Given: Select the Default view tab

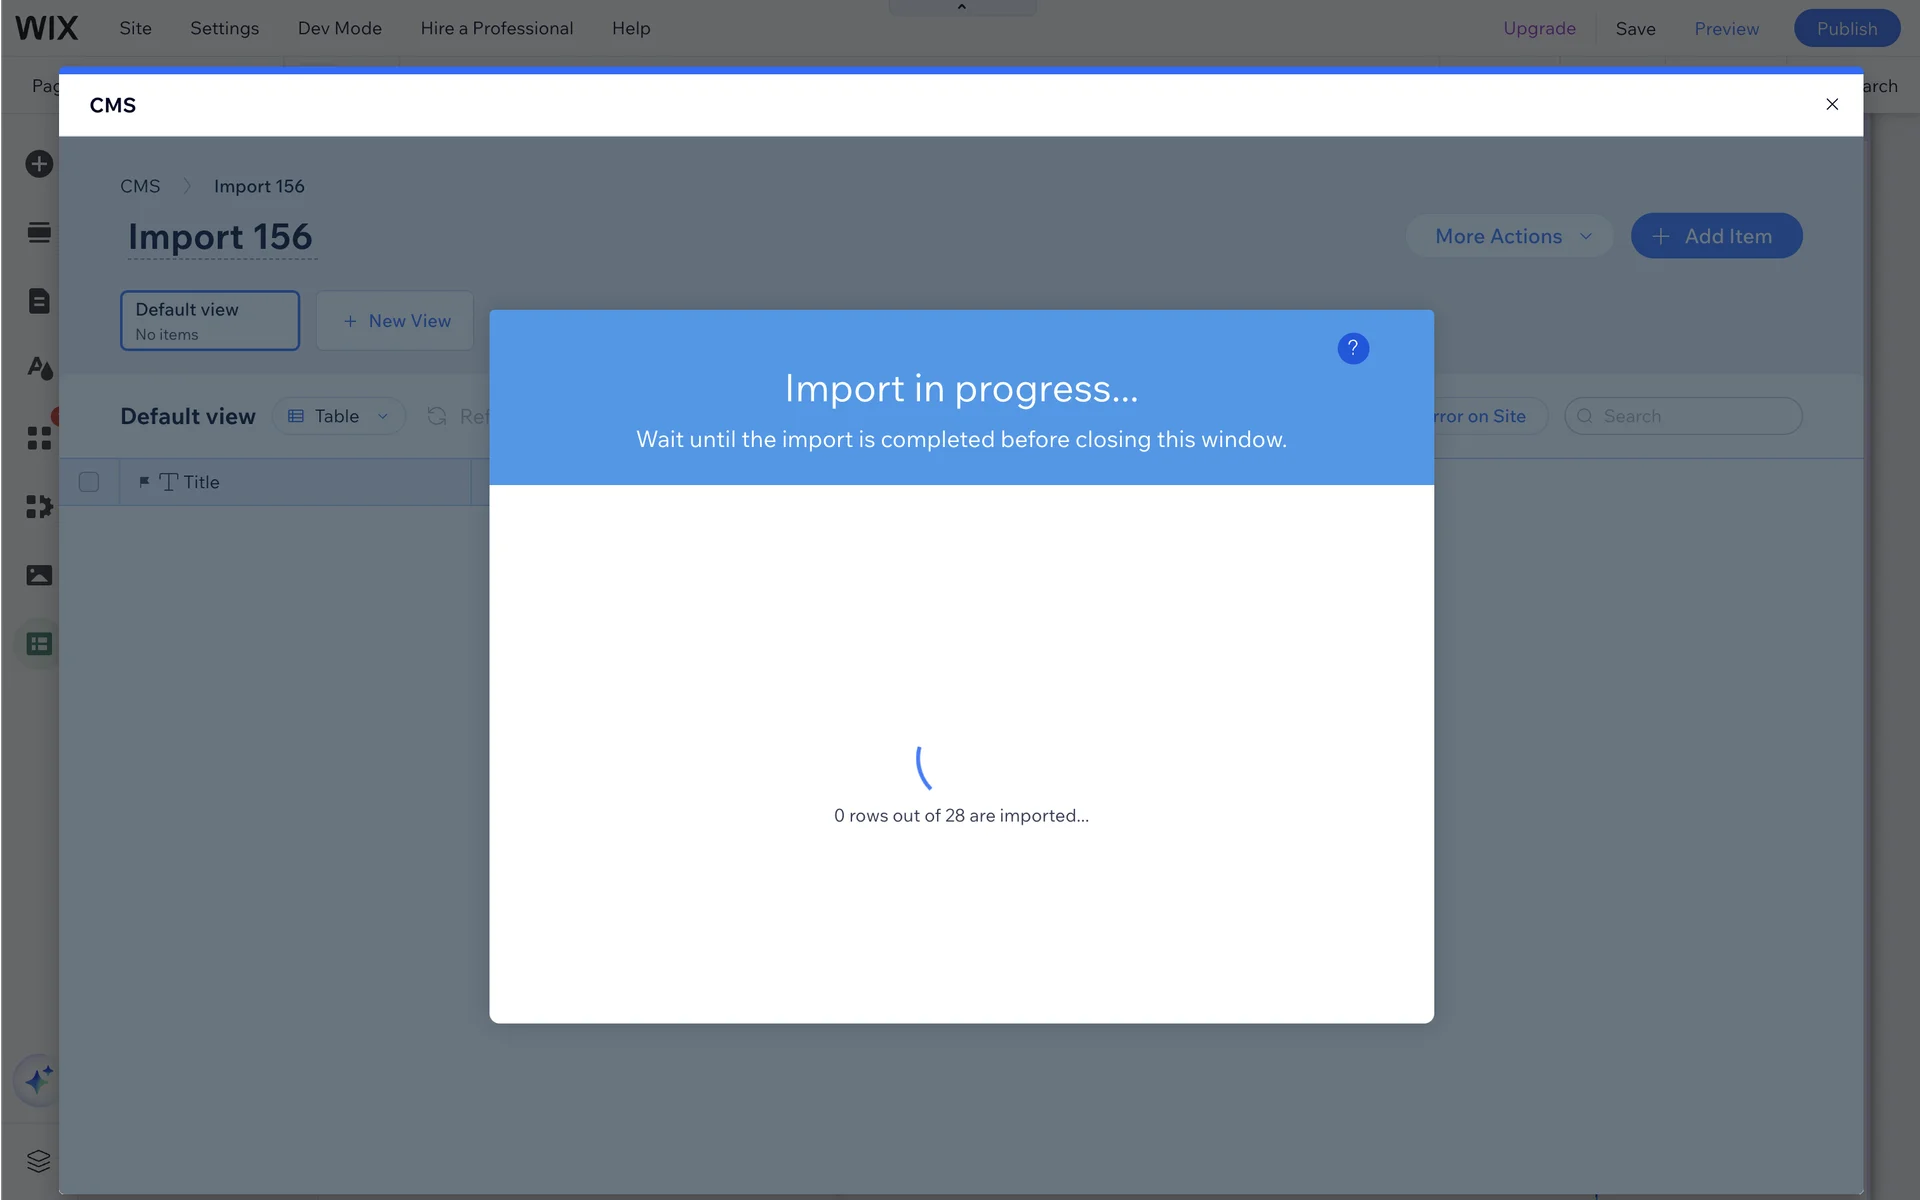Looking at the screenshot, I should [x=209, y=321].
